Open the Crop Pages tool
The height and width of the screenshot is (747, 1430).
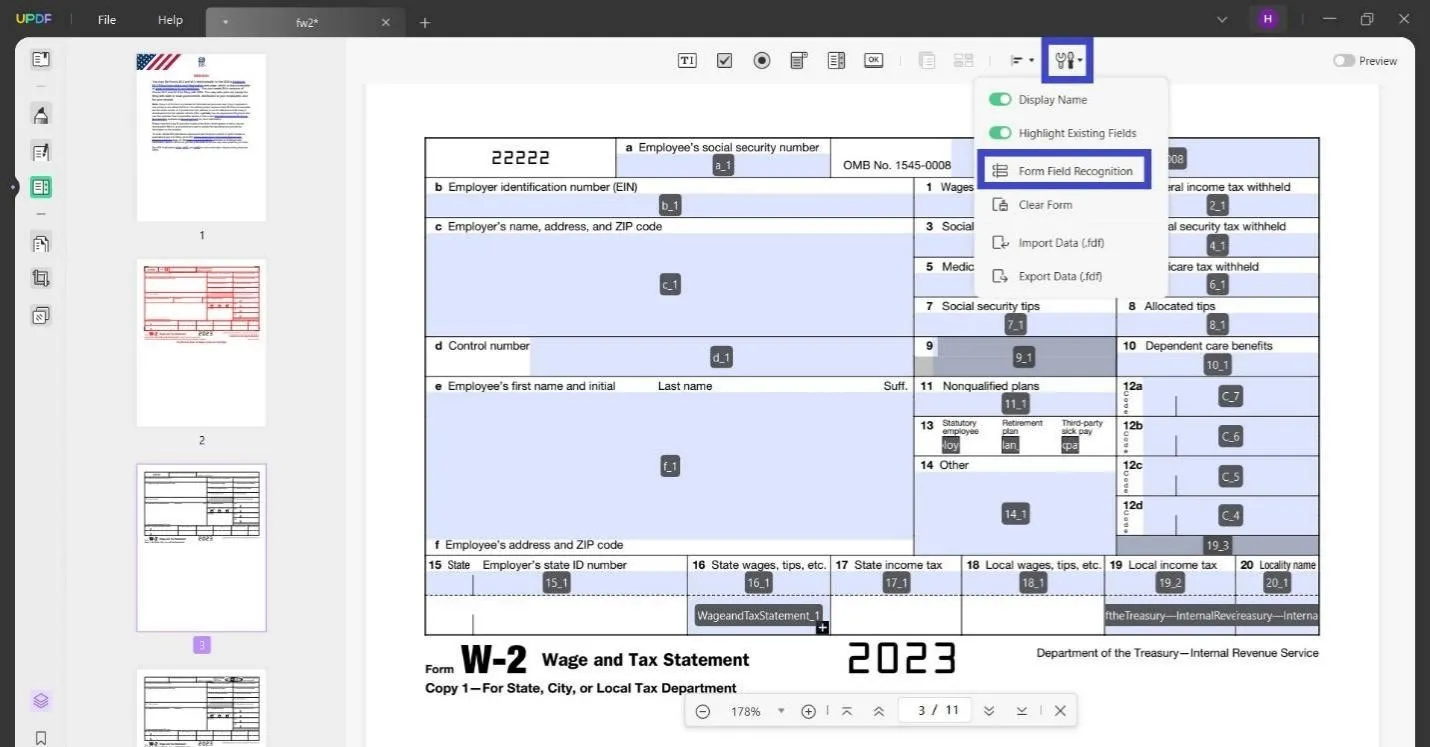(x=41, y=279)
